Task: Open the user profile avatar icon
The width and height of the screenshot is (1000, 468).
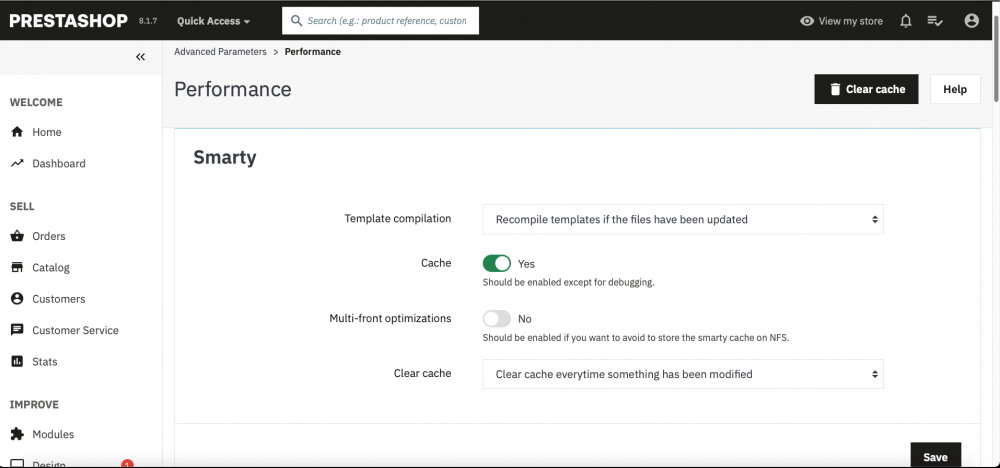Action: 971,21
